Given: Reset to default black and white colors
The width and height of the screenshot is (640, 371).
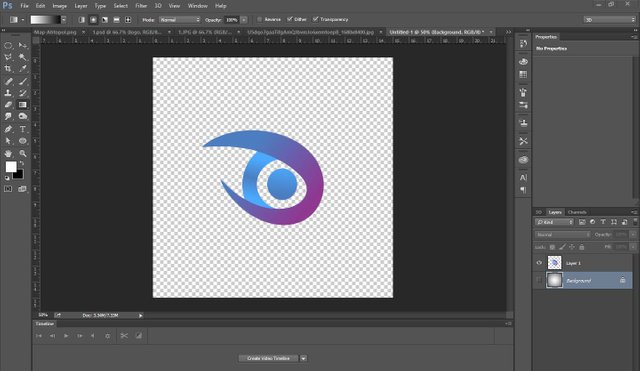Looking at the screenshot, I should coord(7,178).
